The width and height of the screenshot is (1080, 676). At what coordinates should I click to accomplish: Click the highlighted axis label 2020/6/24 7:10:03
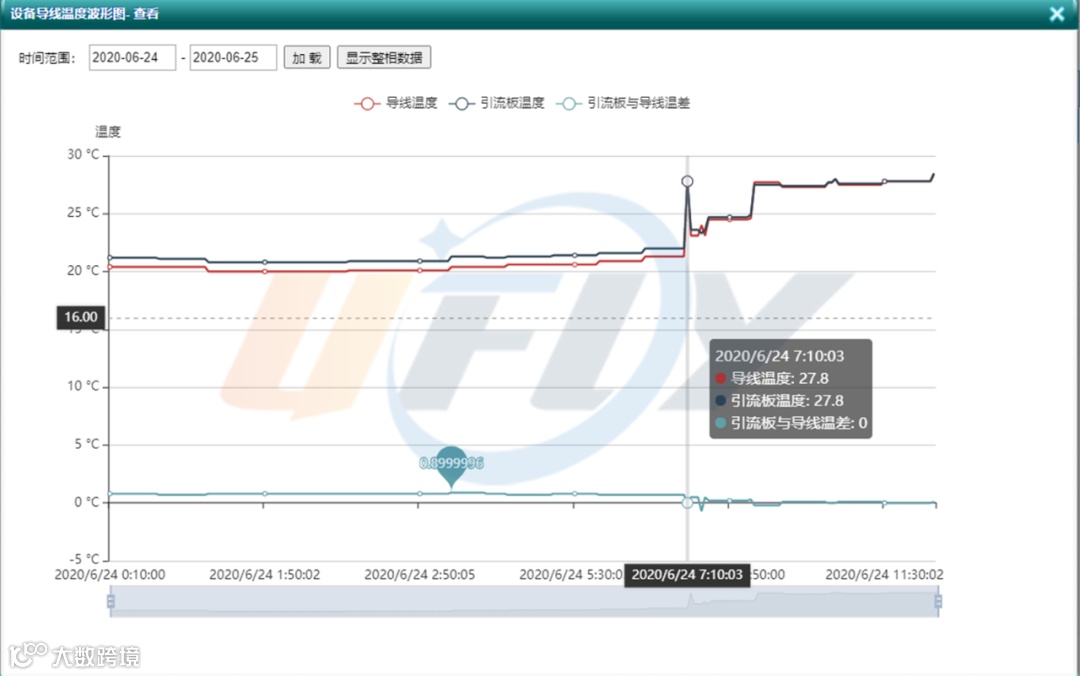tap(687, 575)
